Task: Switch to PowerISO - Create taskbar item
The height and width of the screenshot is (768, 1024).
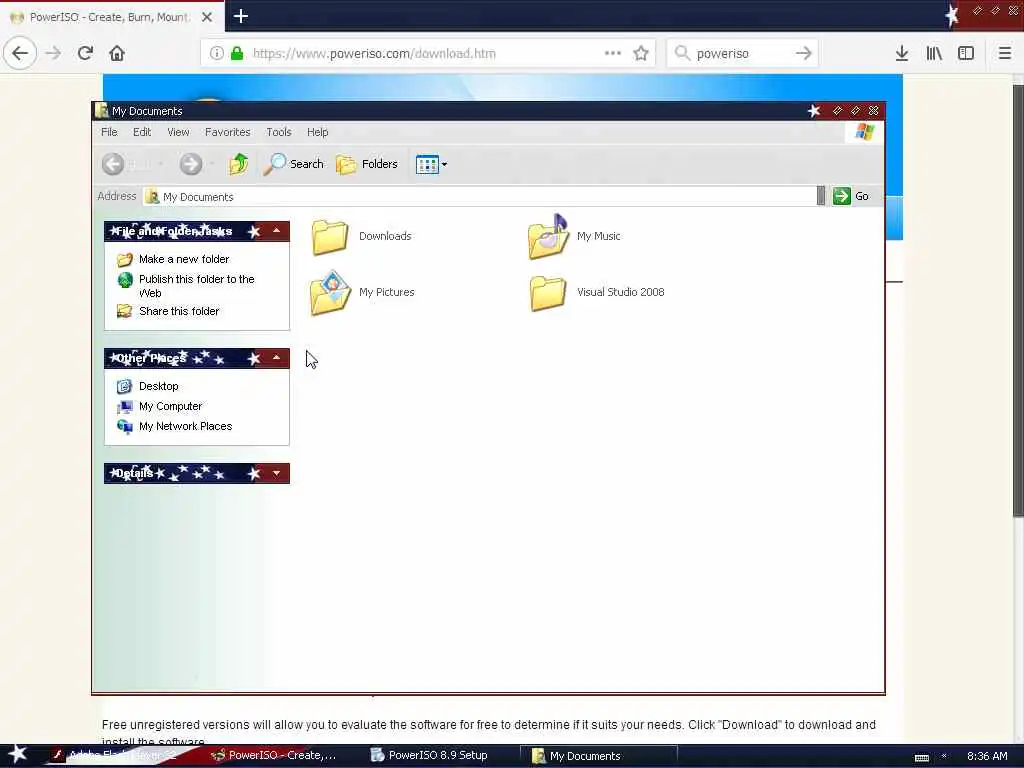Action: tap(274, 756)
